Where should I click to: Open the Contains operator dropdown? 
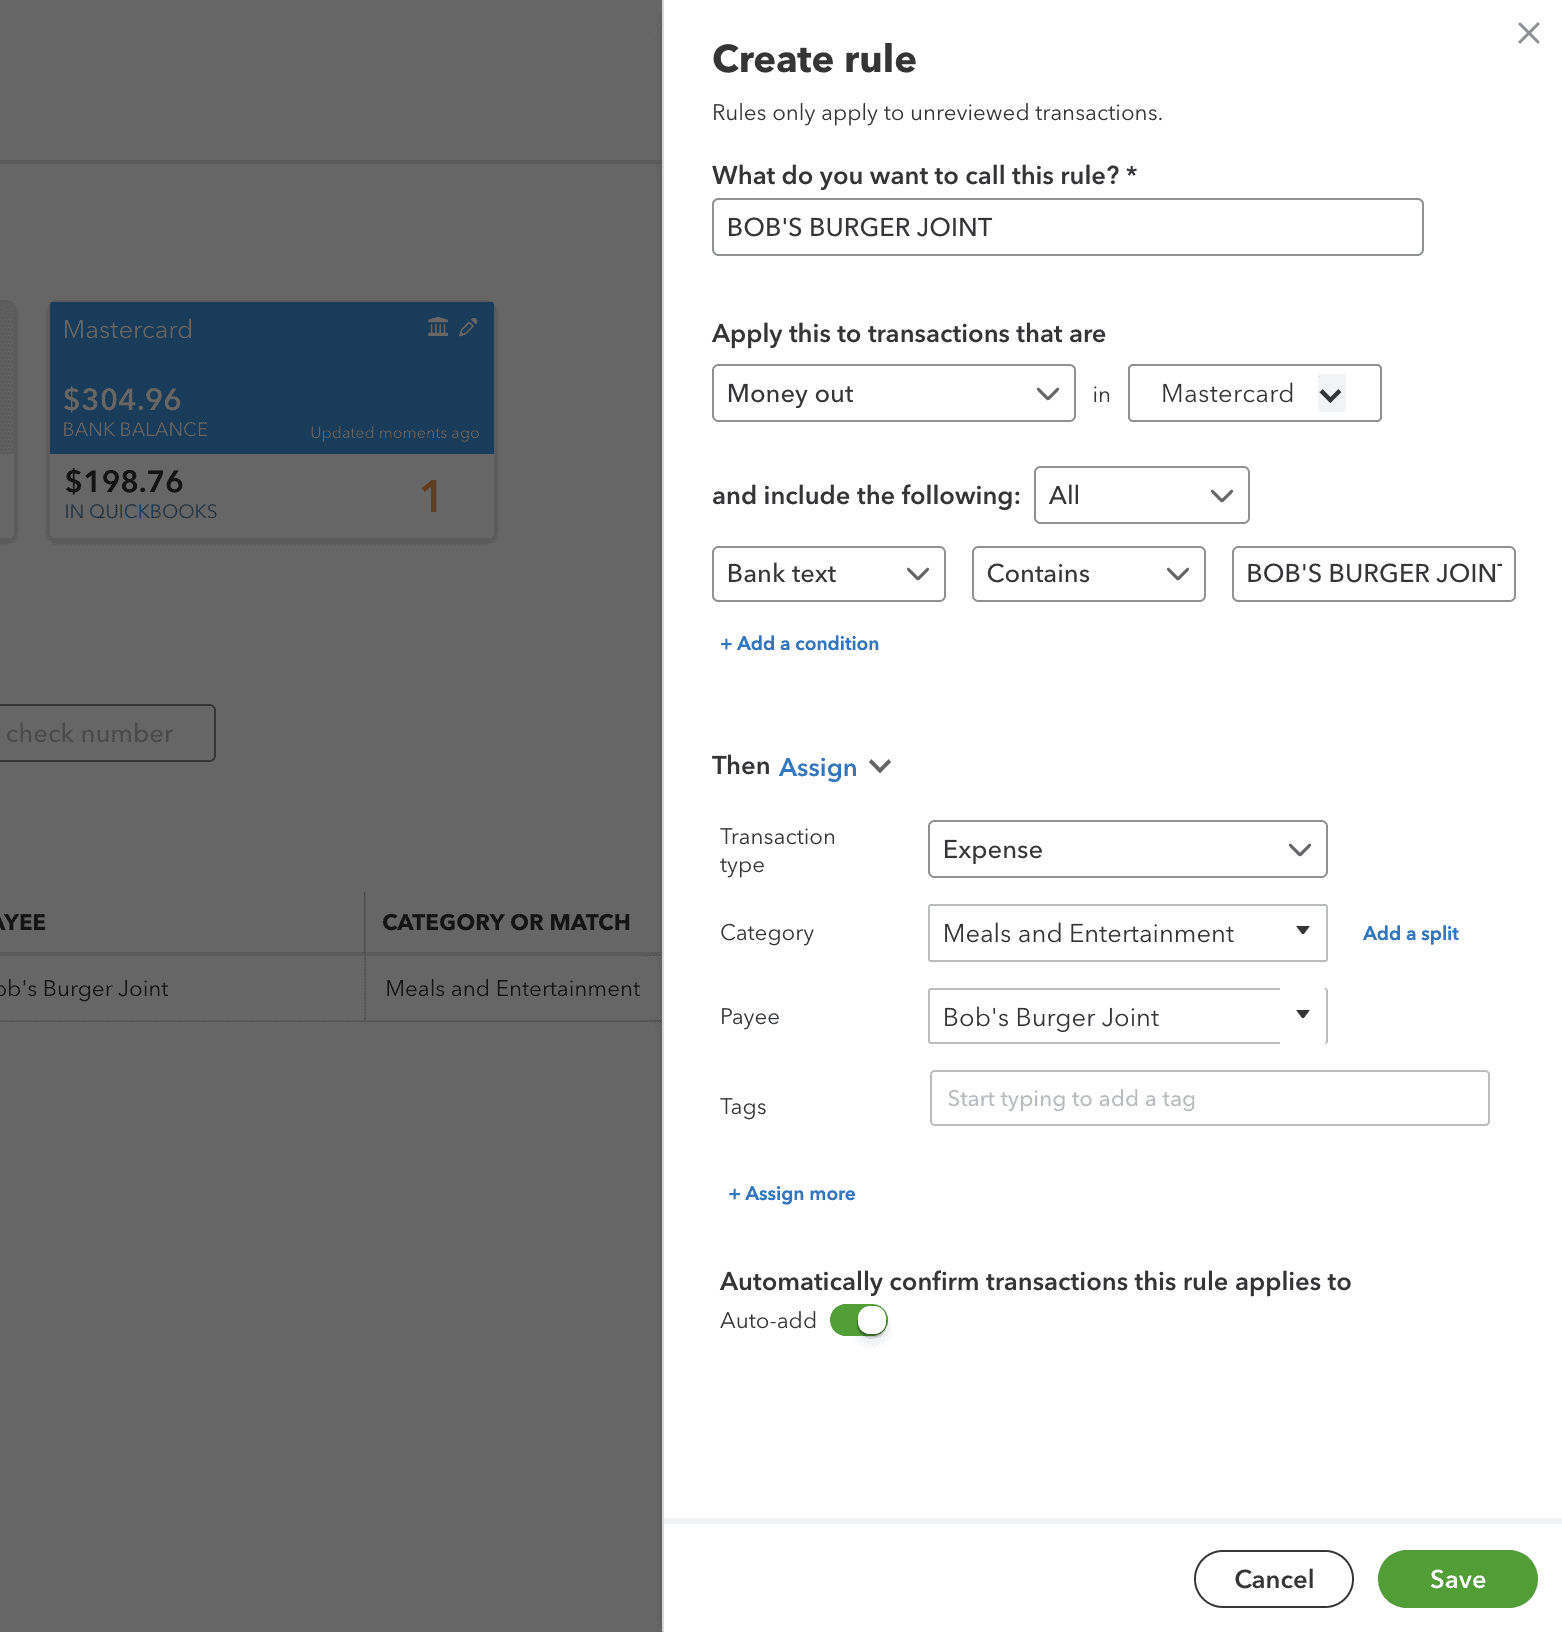point(1088,574)
